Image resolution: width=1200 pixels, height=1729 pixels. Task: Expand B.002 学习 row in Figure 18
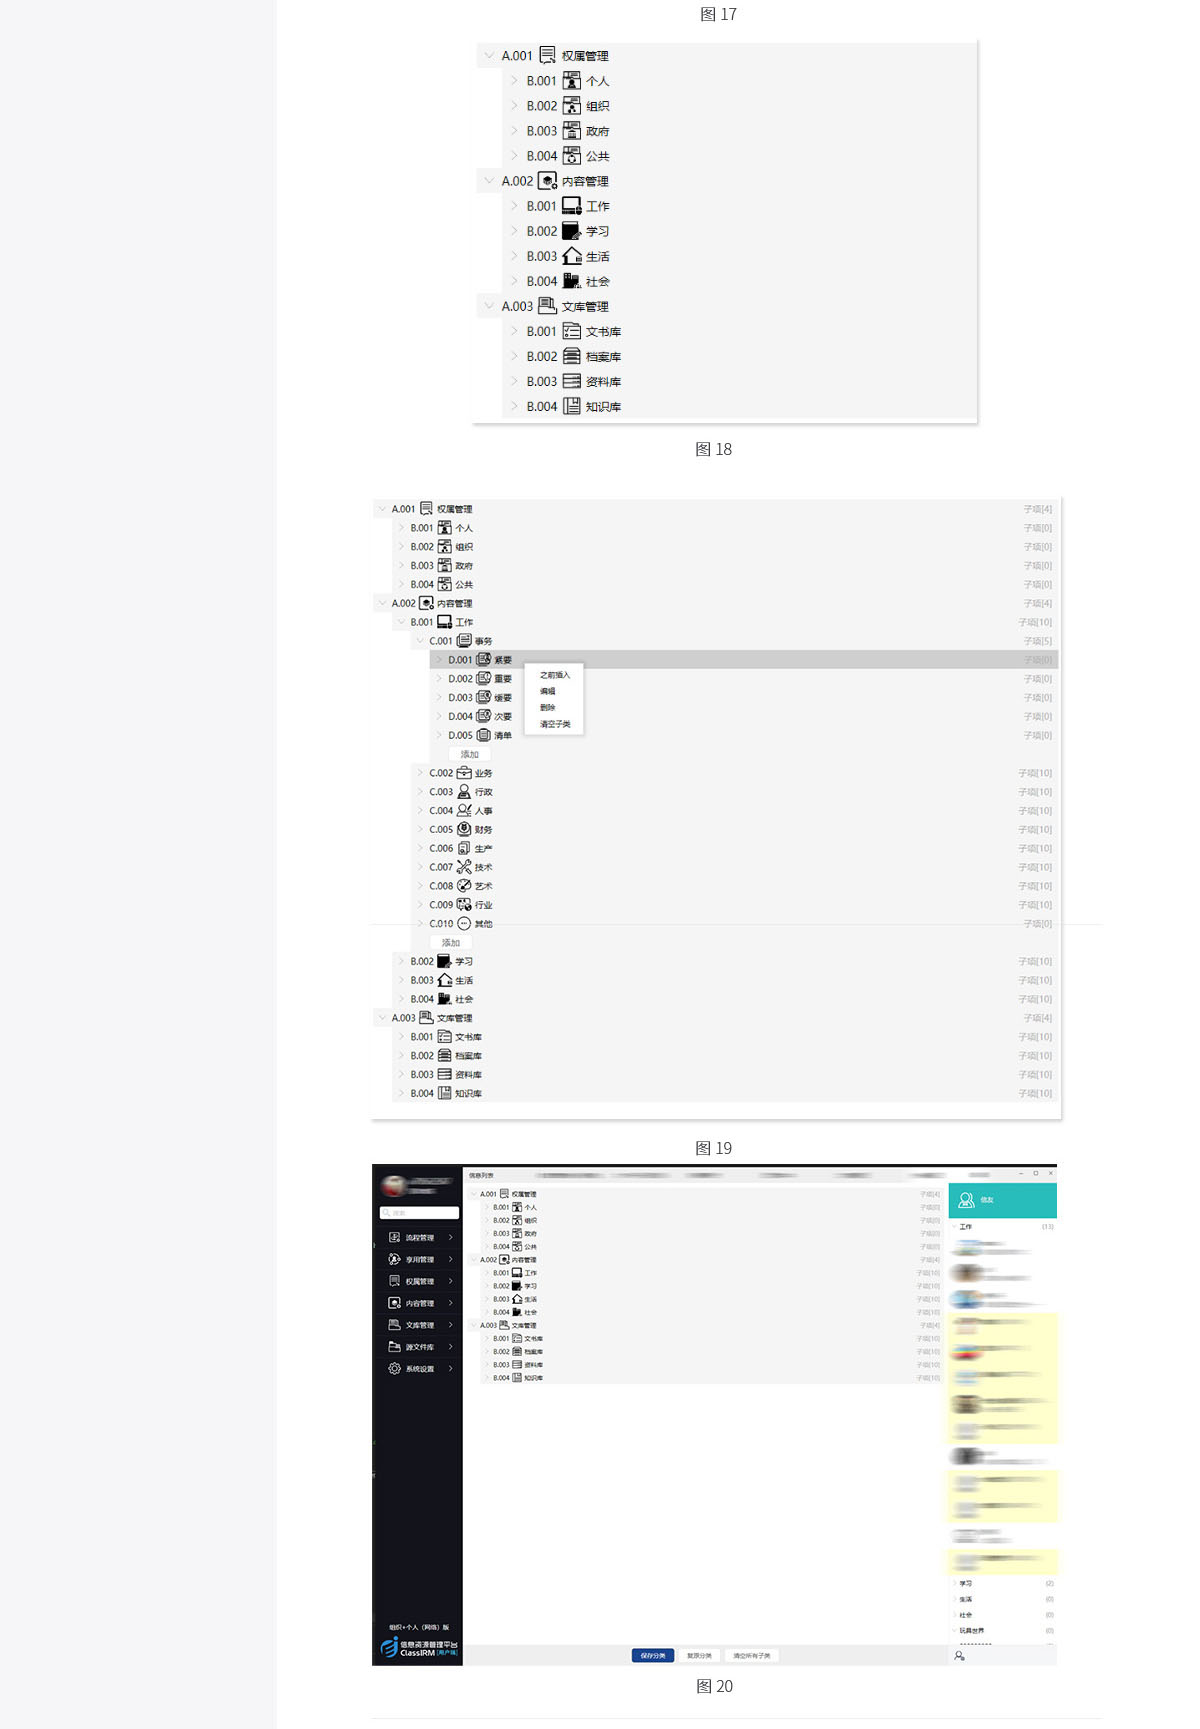(514, 231)
